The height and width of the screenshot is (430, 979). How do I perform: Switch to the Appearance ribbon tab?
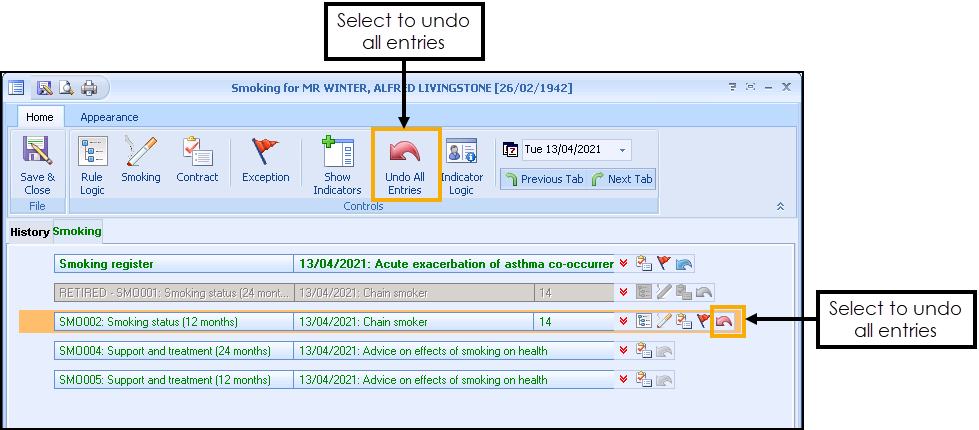click(109, 117)
